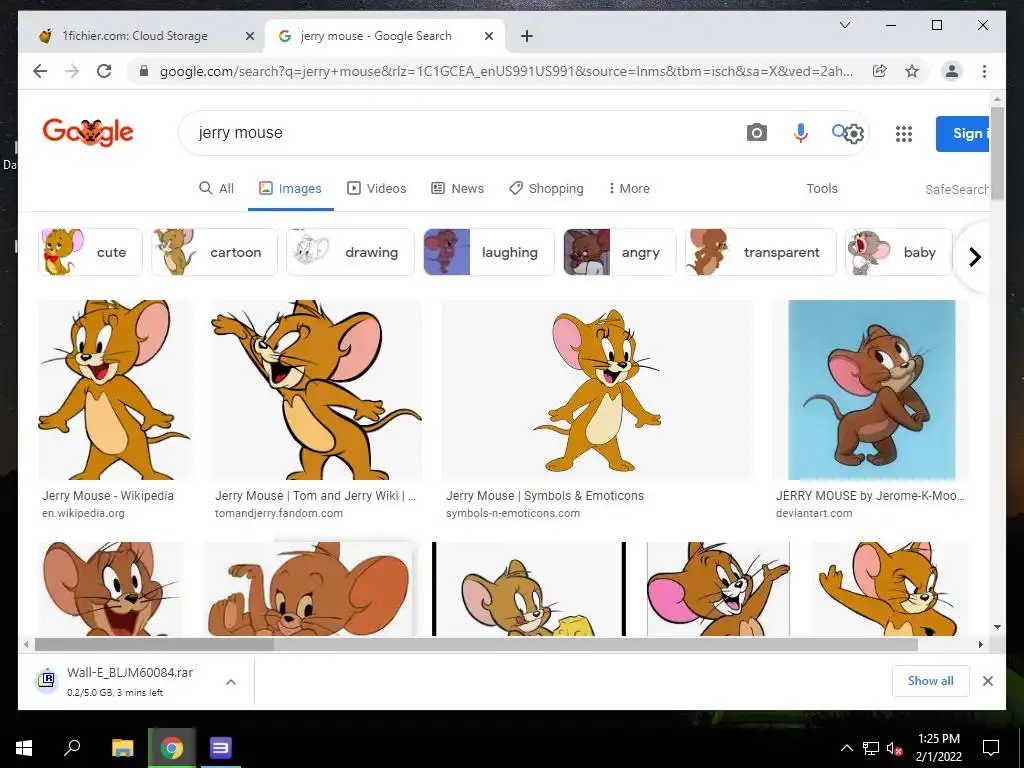Open the Jerry eating cheese thumbnail
The image size is (1024, 768).
click(529, 589)
